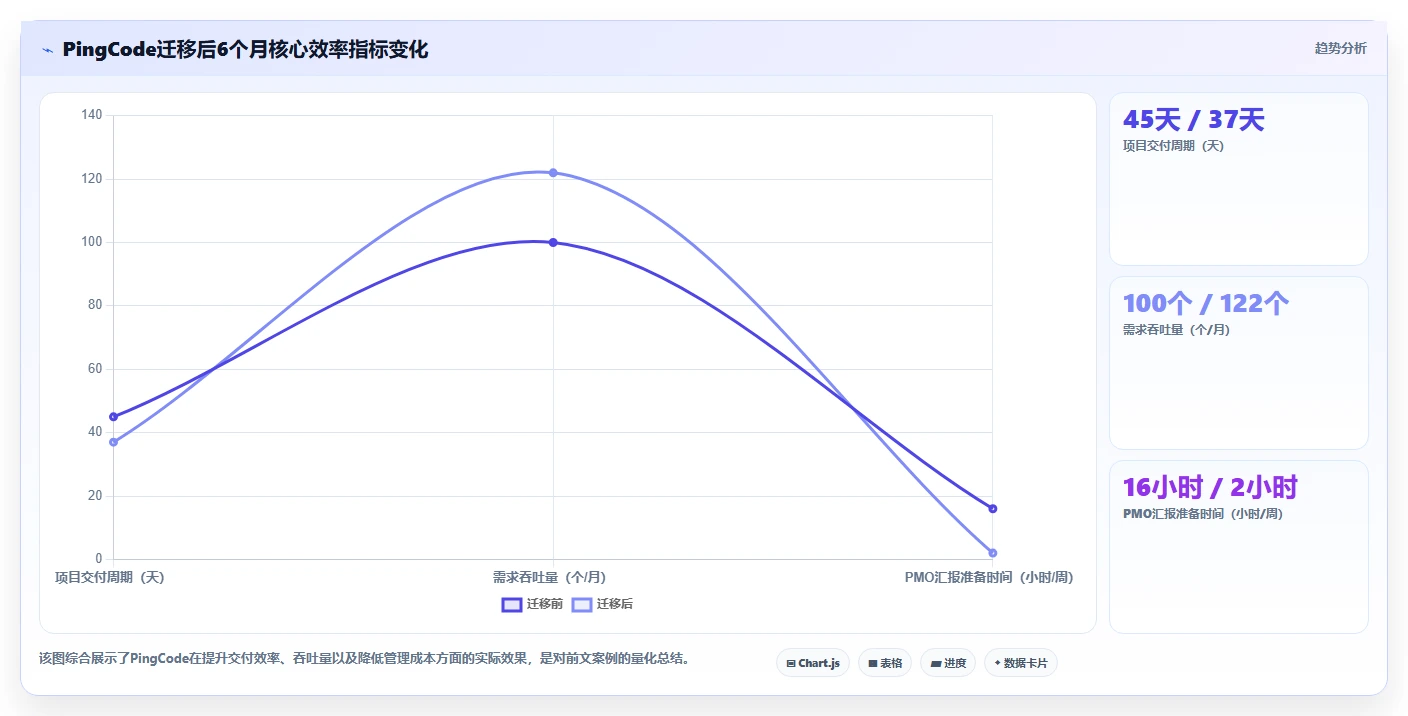Click the y-axis value 120

pyautogui.click(x=92, y=179)
